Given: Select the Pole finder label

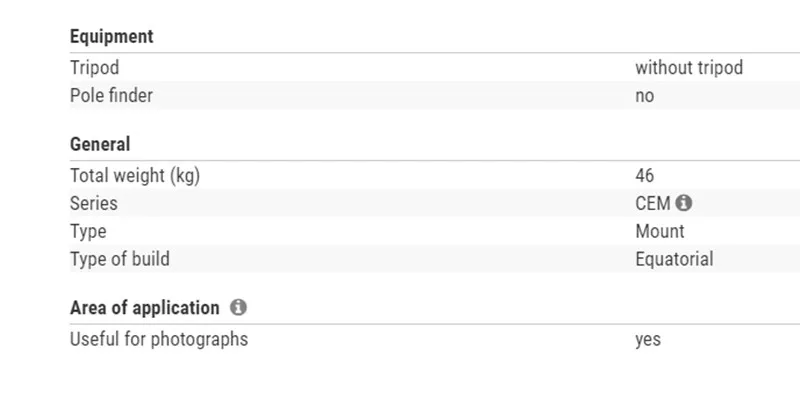Looking at the screenshot, I should 111,95.
